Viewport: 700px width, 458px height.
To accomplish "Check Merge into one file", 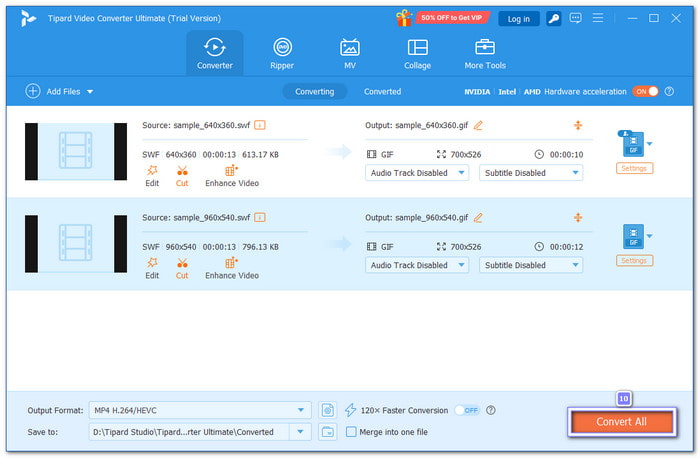I will 351,432.
